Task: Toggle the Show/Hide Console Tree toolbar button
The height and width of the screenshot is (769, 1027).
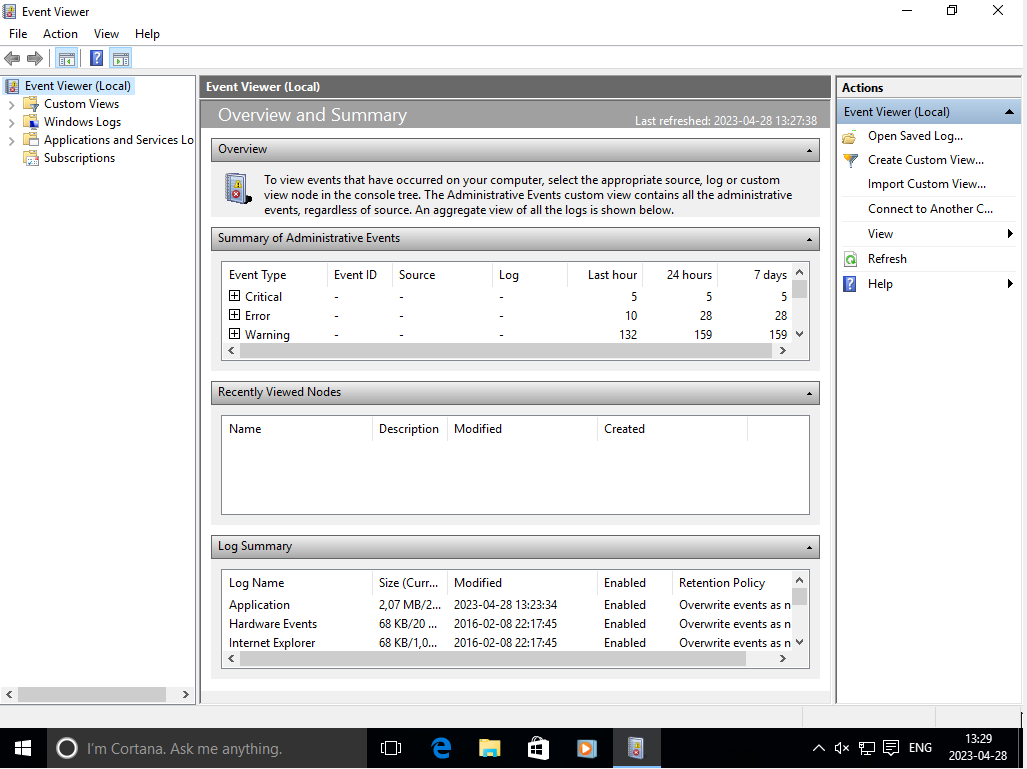Action: (x=66, y=59)
